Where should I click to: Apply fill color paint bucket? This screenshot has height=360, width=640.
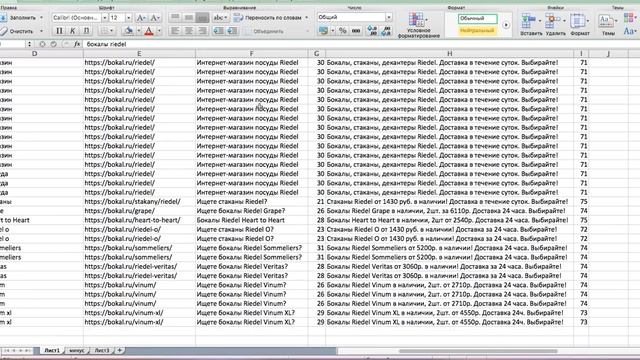(x=129, y=31)
